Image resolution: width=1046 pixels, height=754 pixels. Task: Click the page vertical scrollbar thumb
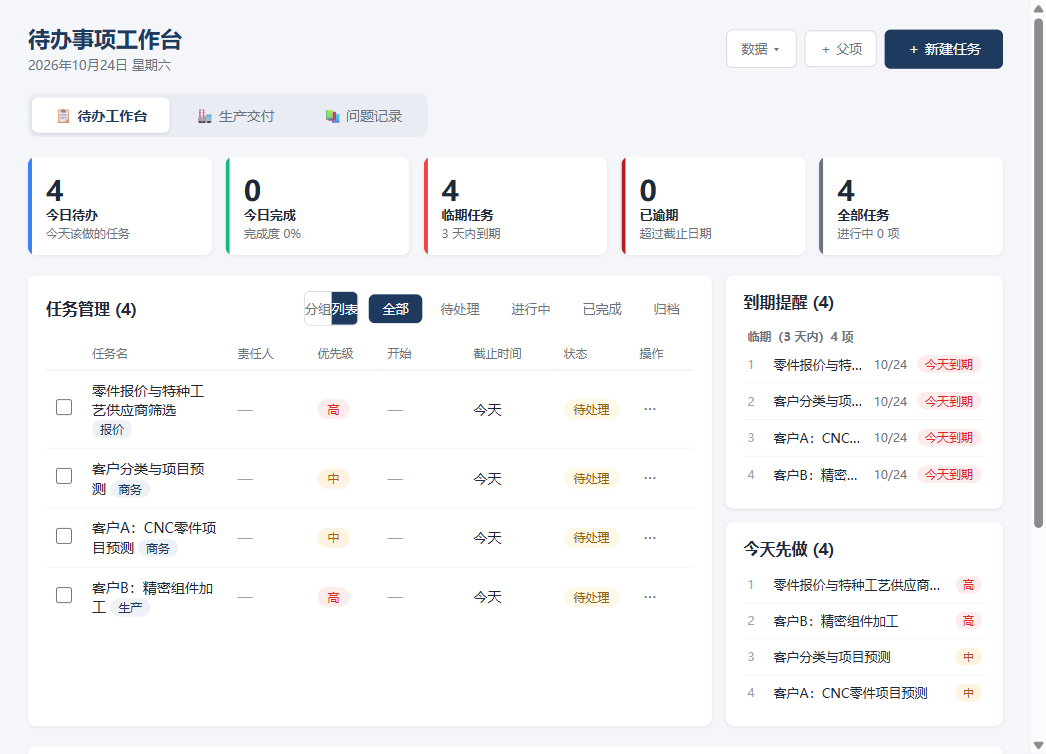pos(1039,272)
